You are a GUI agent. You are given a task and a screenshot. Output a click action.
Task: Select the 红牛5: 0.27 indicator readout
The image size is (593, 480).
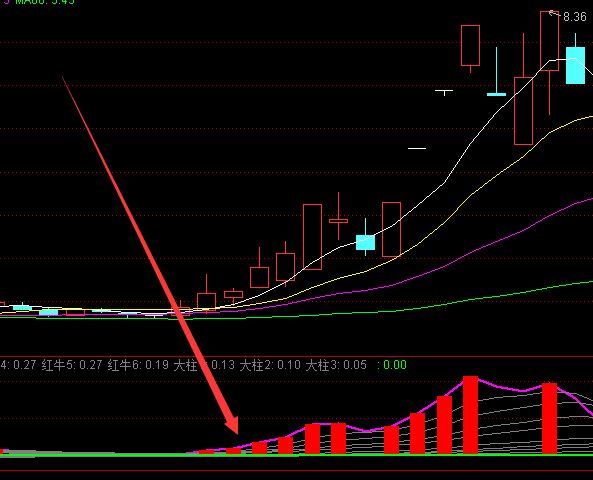(x=72, y=365)
